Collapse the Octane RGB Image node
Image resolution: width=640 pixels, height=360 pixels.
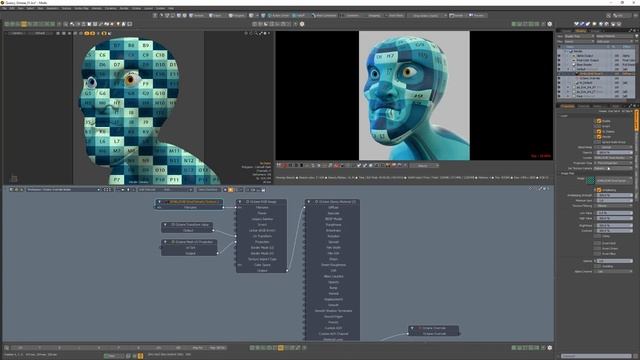240,202
